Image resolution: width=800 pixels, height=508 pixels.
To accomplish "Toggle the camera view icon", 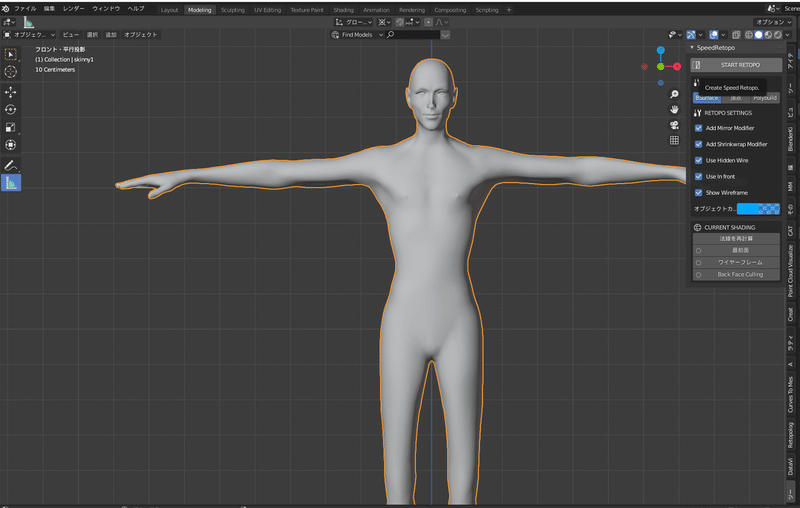I will pyautogui.click(x=675, y=125).
